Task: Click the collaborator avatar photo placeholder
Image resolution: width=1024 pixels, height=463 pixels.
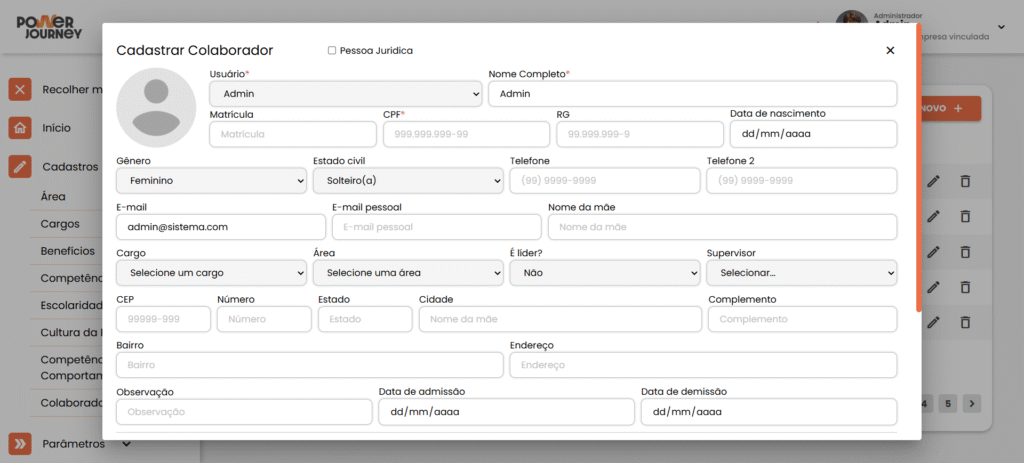Action: 156,108
